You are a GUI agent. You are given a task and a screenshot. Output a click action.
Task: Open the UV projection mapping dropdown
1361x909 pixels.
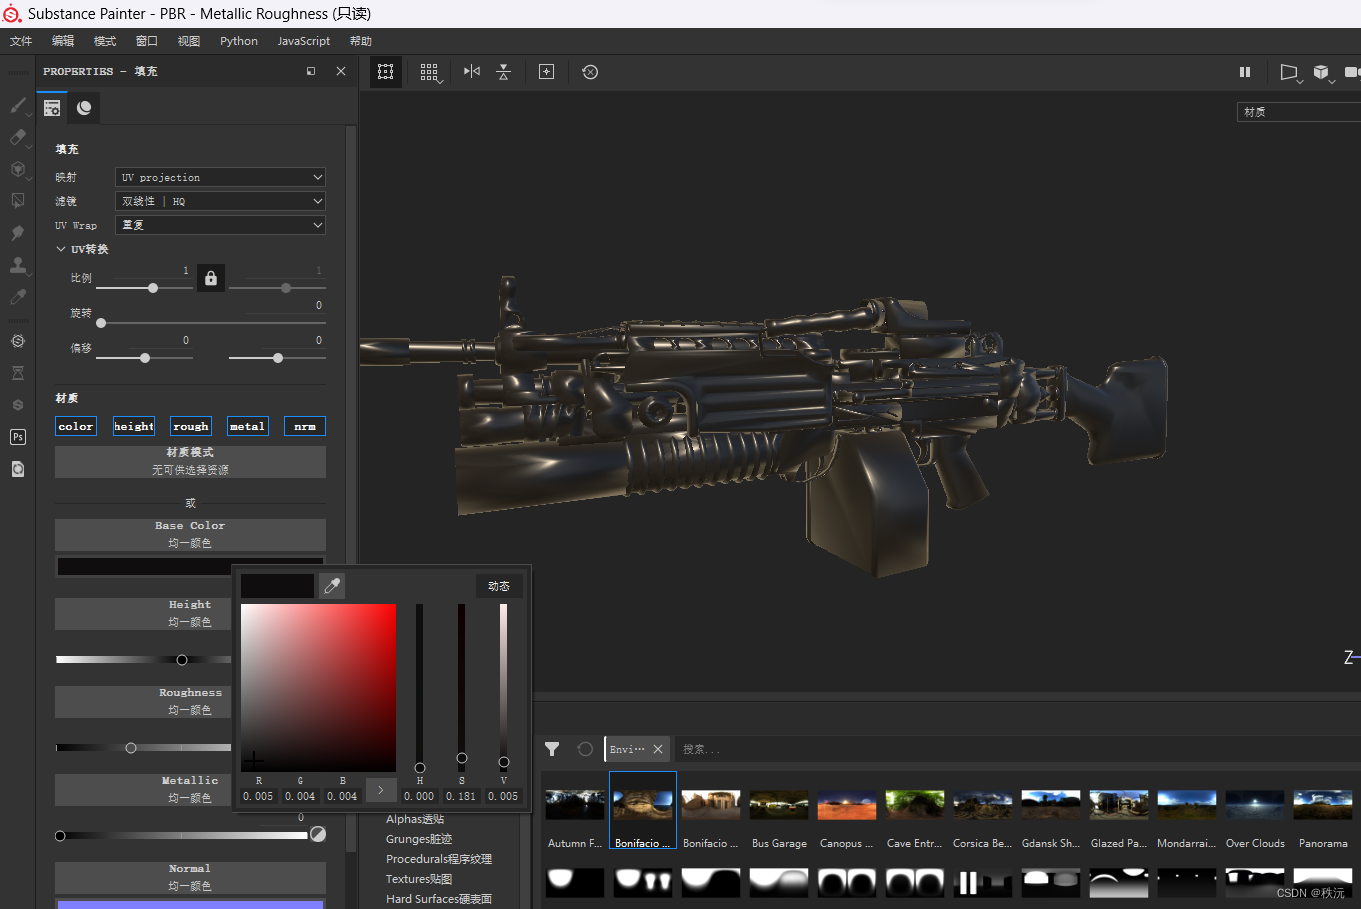[220, 177]
